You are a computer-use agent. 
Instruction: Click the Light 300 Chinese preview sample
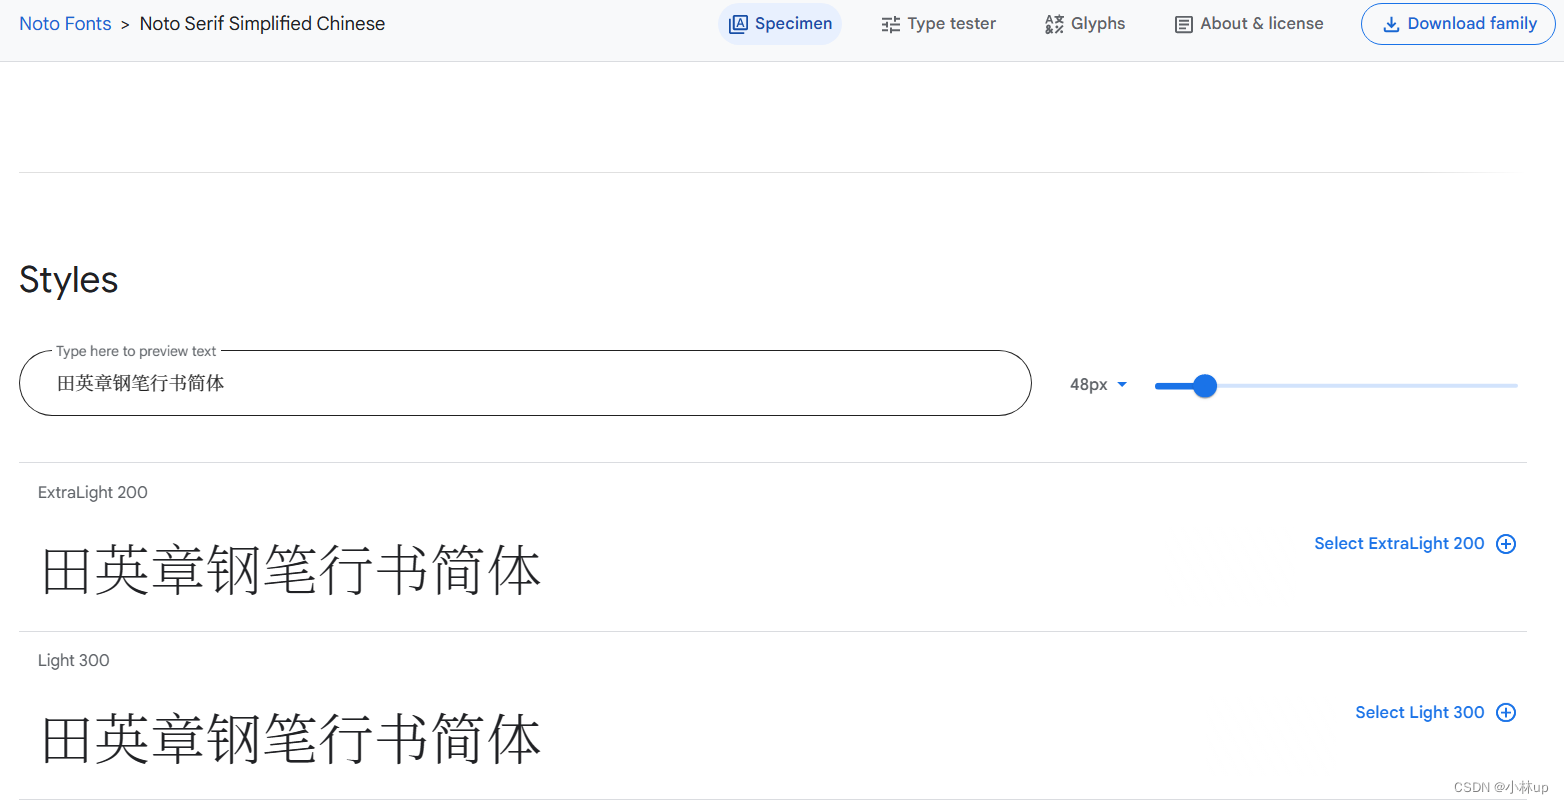291,740
